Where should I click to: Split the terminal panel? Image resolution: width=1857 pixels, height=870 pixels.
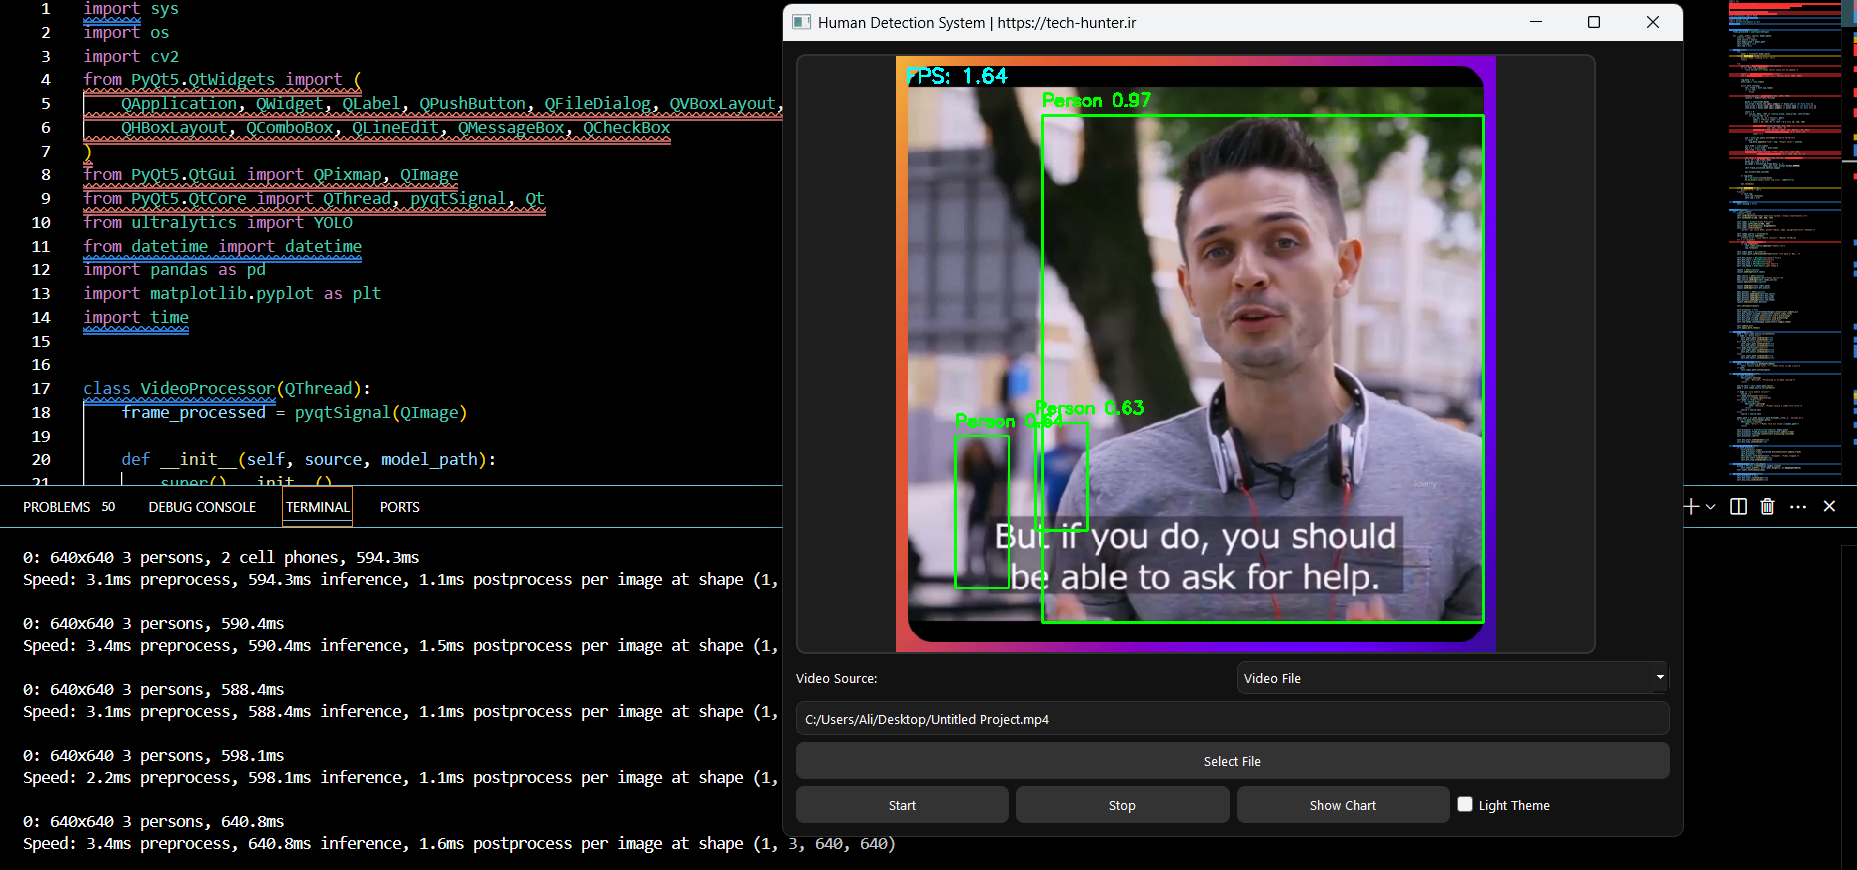tap(1738, 507)
